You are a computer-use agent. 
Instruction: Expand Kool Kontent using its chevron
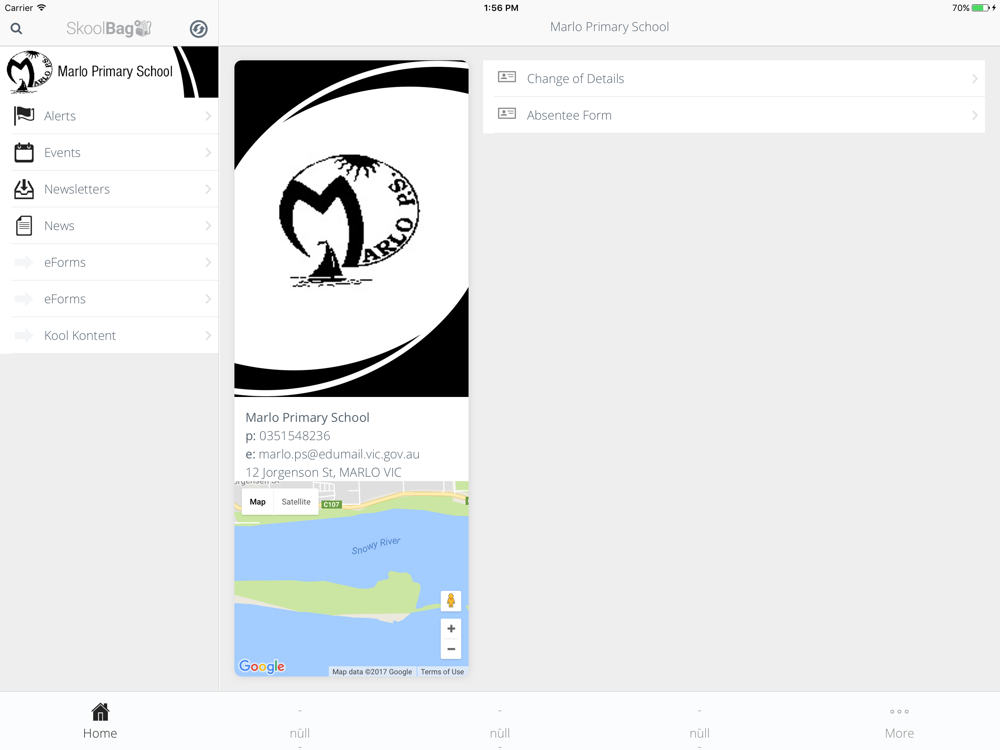click(x=208, y=335)
